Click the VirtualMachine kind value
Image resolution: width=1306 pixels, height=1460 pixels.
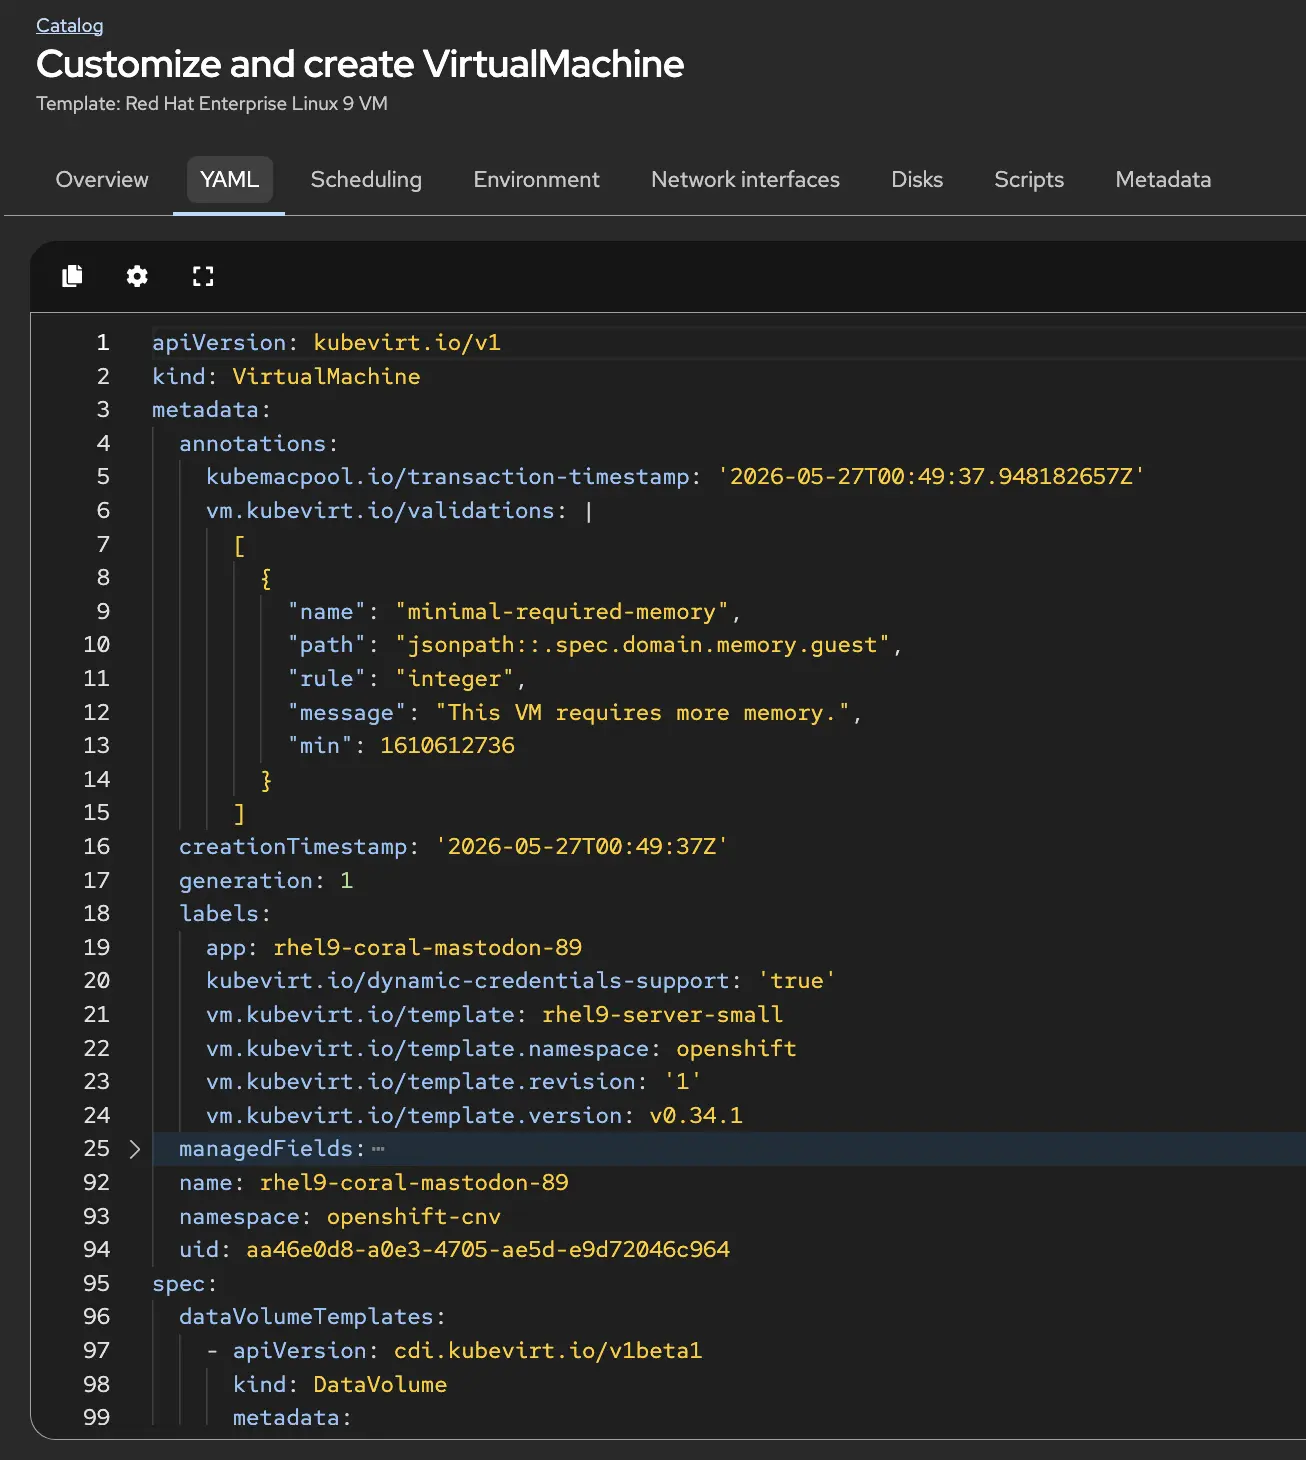click(326, 377)
